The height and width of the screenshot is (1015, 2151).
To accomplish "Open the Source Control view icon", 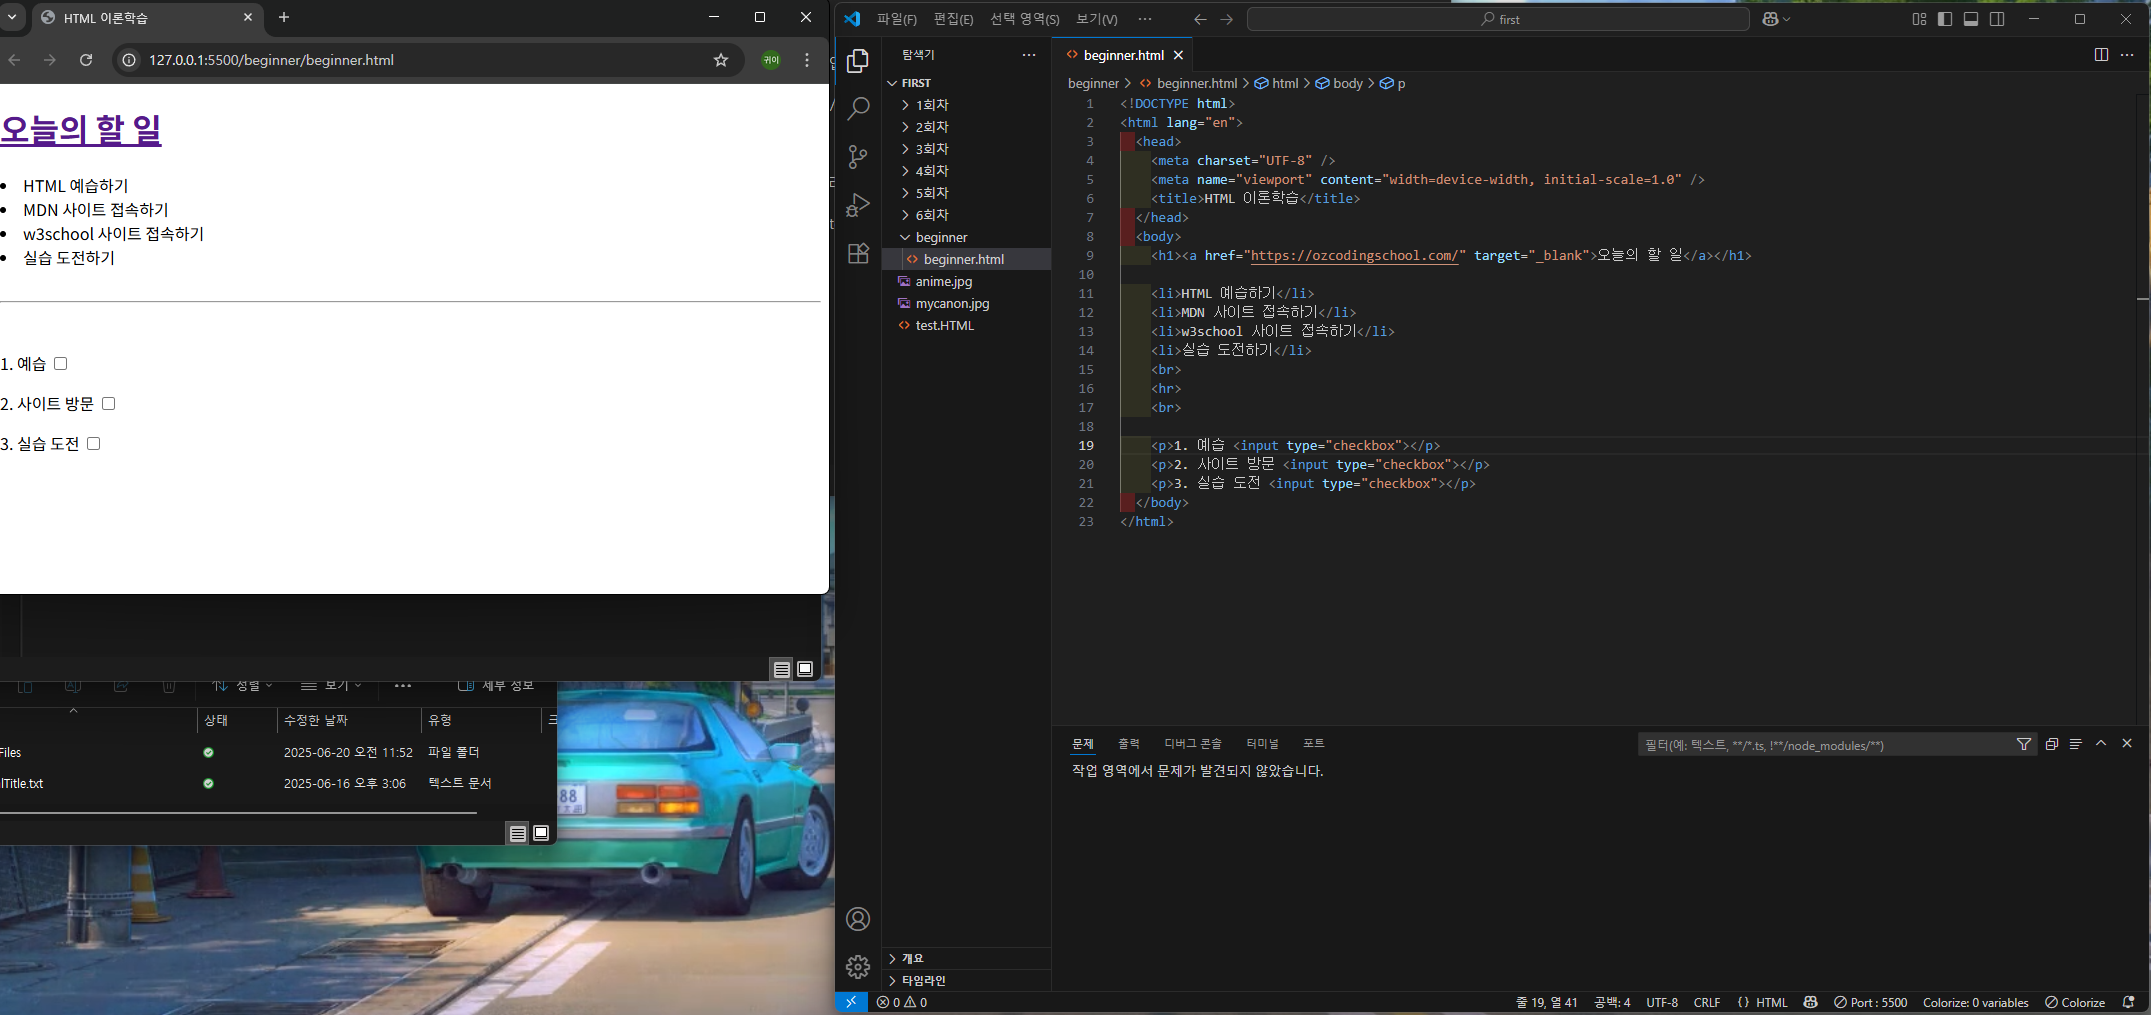I will click(858, 157).
